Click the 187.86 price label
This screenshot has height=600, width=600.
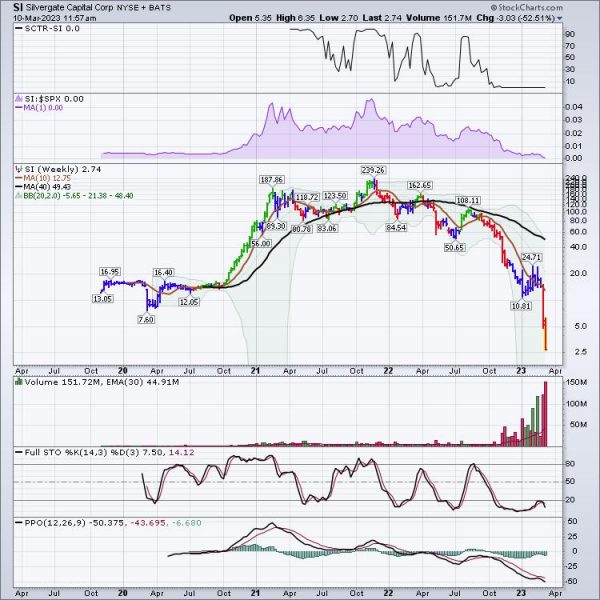(x=271, y=180)
